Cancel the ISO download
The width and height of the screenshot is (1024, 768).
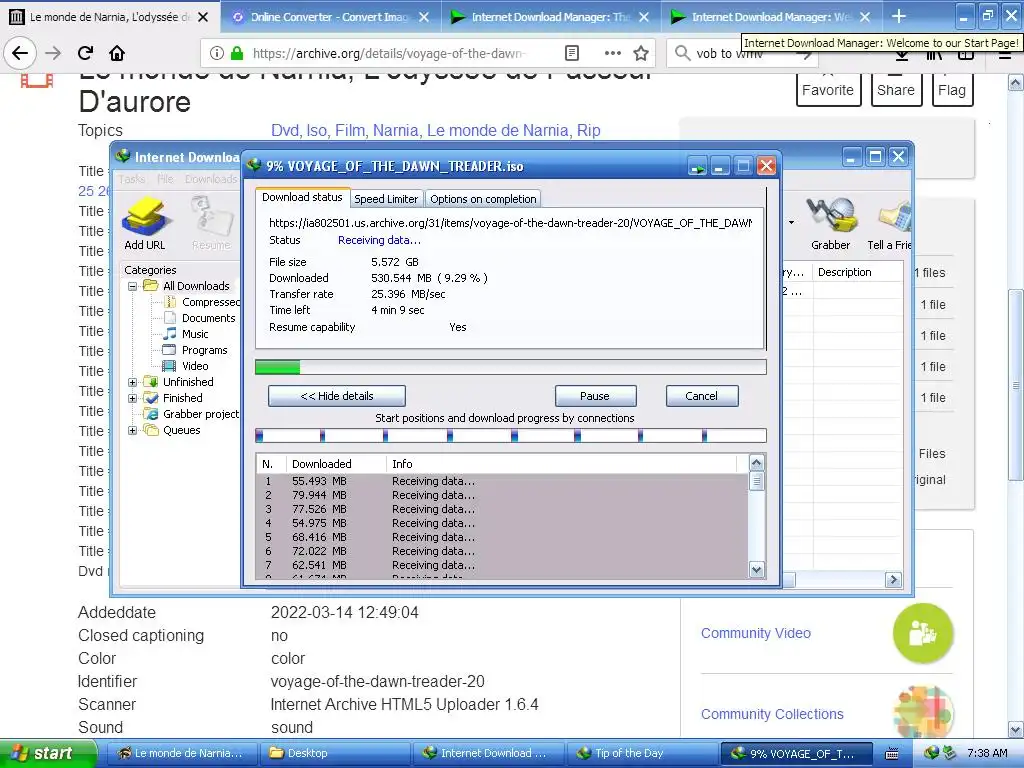coord(702,396)
